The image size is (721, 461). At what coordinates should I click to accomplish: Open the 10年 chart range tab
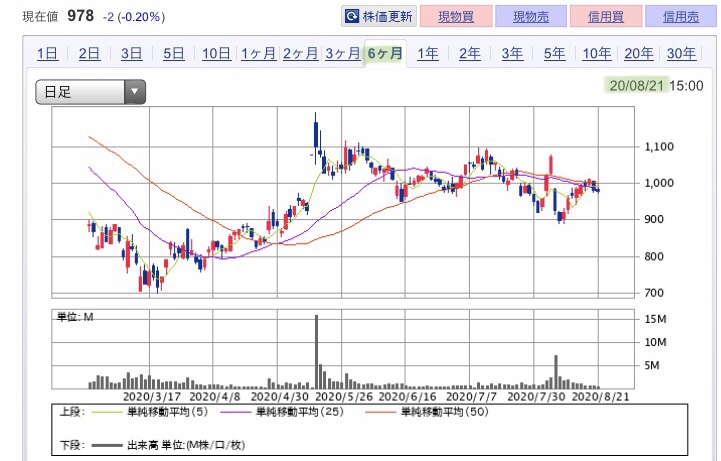[596, 54]
